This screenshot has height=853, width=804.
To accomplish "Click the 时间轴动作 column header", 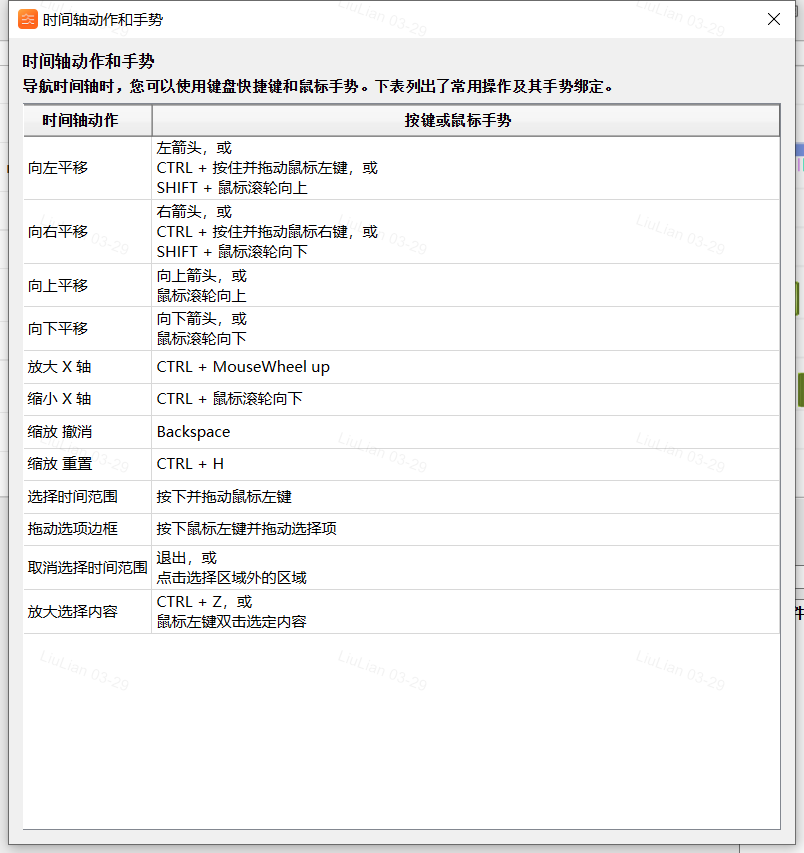I will pyautogui.click(x=88, y=120).
